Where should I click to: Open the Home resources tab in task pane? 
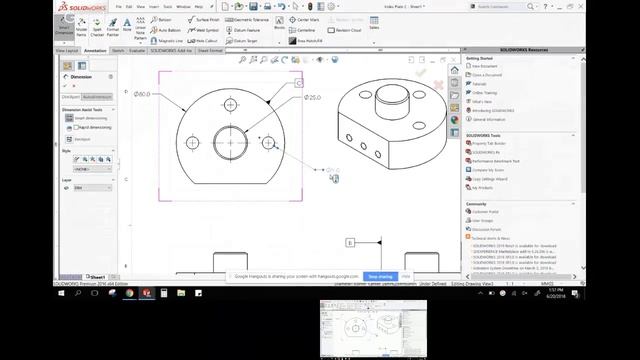pyautogui.click(x=454, y=70)
